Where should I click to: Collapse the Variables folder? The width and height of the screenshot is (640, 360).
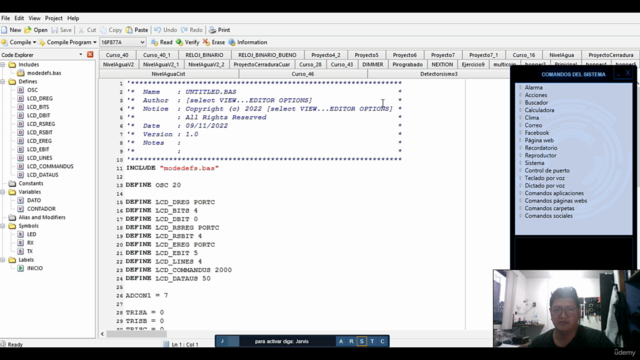pyautogui.click(x=3, y=192)
